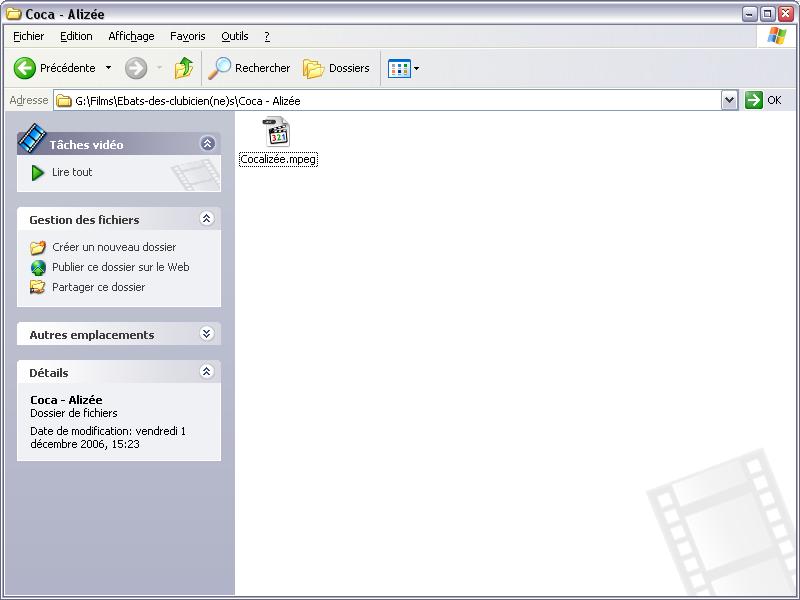Collapse the Gestion des fichiers panel

207,219
